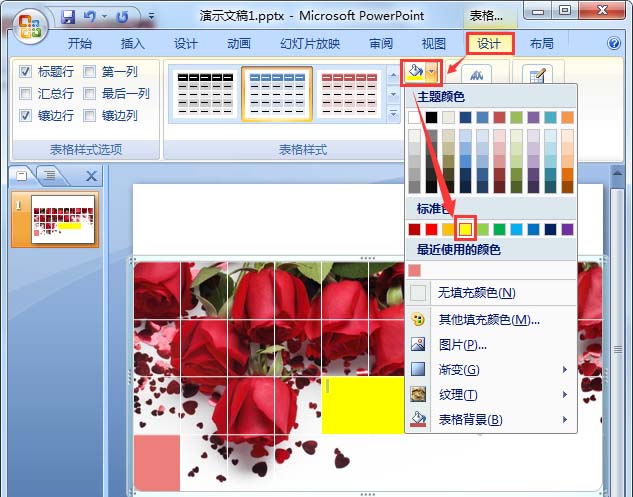Switch to the 动画 Animations tab

click(x=239, y=43)
